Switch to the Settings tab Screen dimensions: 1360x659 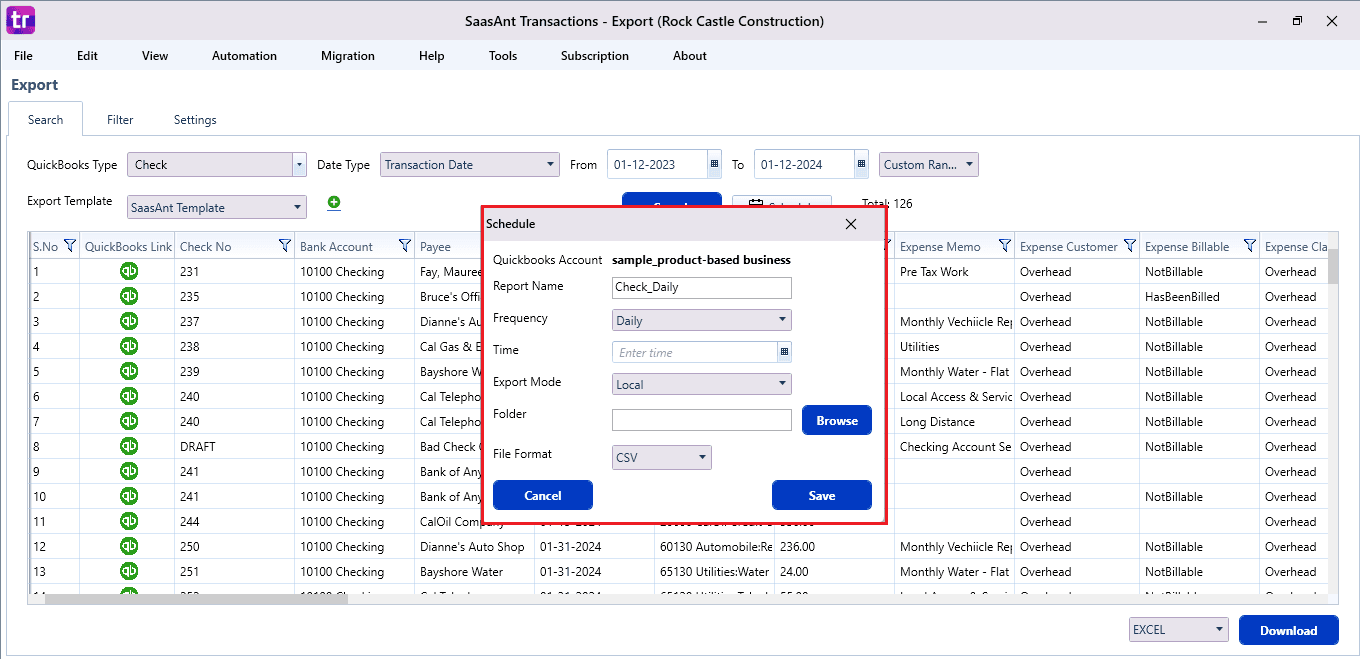(x=195, y=120)
